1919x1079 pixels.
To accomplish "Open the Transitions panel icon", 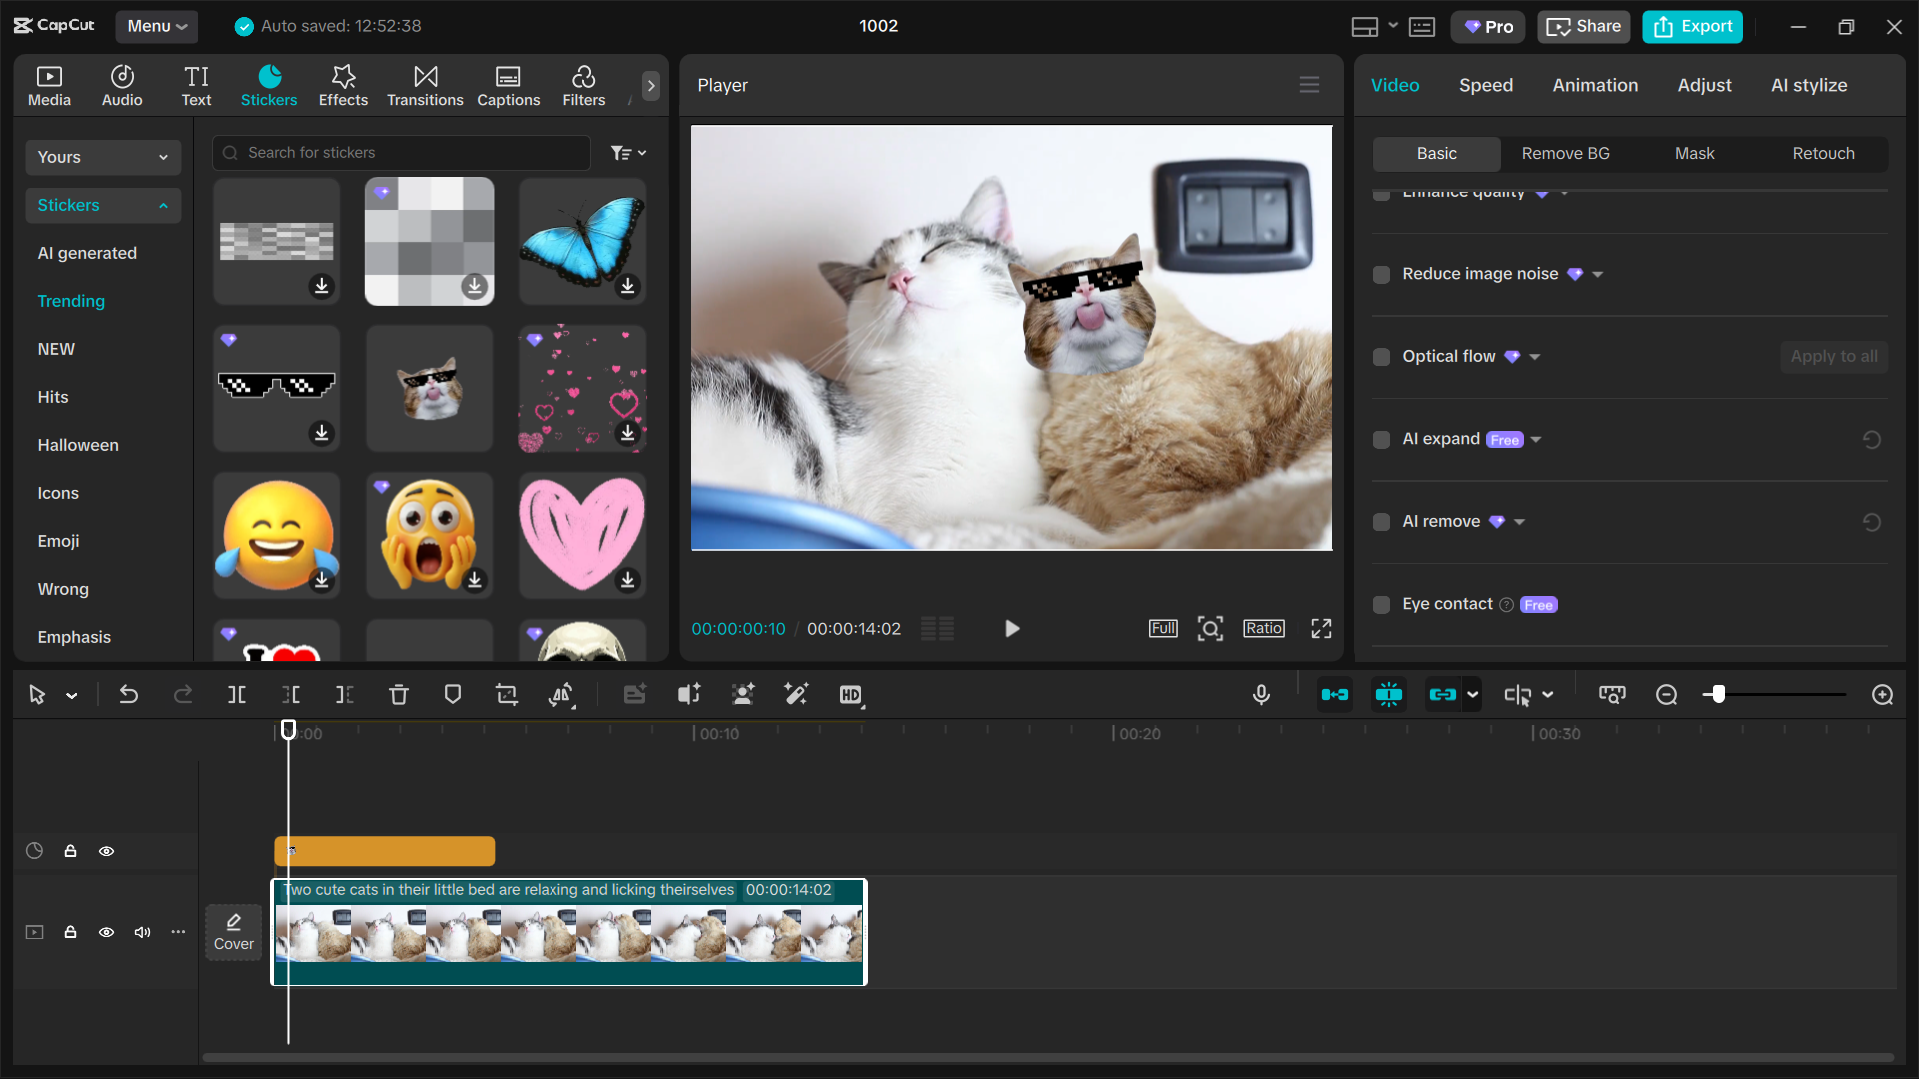I will (425, 86).
